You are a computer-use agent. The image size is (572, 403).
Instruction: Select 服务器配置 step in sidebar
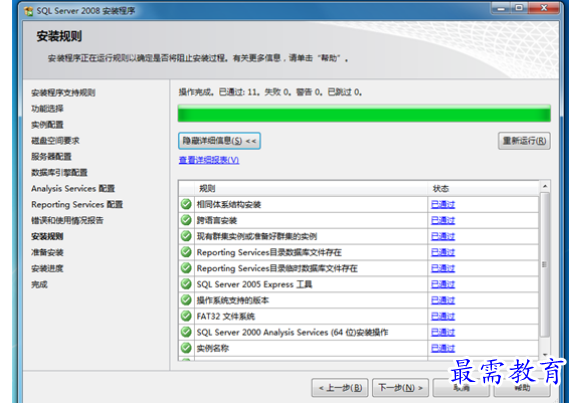(51, 157)
